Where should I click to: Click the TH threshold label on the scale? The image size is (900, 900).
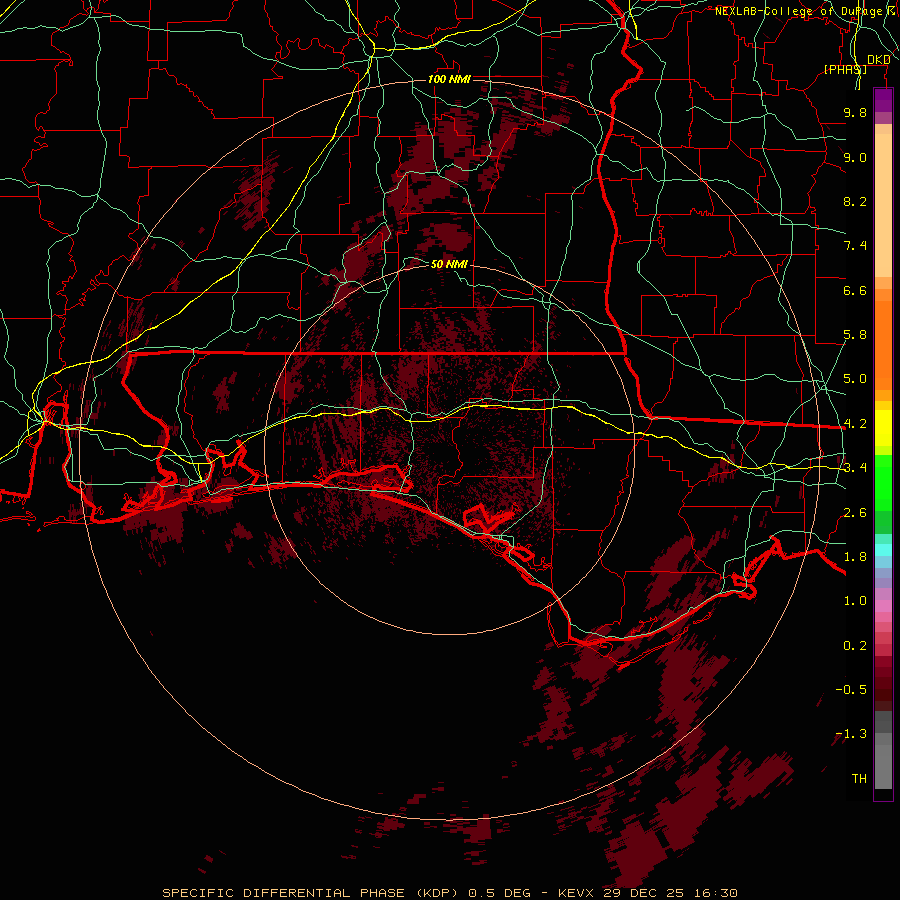click(859, 779)
